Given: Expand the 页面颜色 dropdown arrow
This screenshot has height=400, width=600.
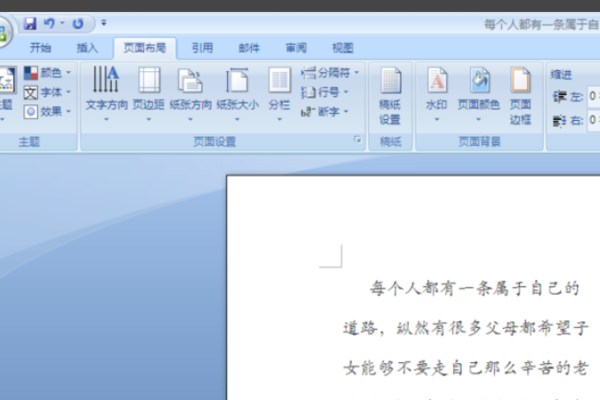Looking at the screenshot, I should pyautogui.click(x=479, y=119).
